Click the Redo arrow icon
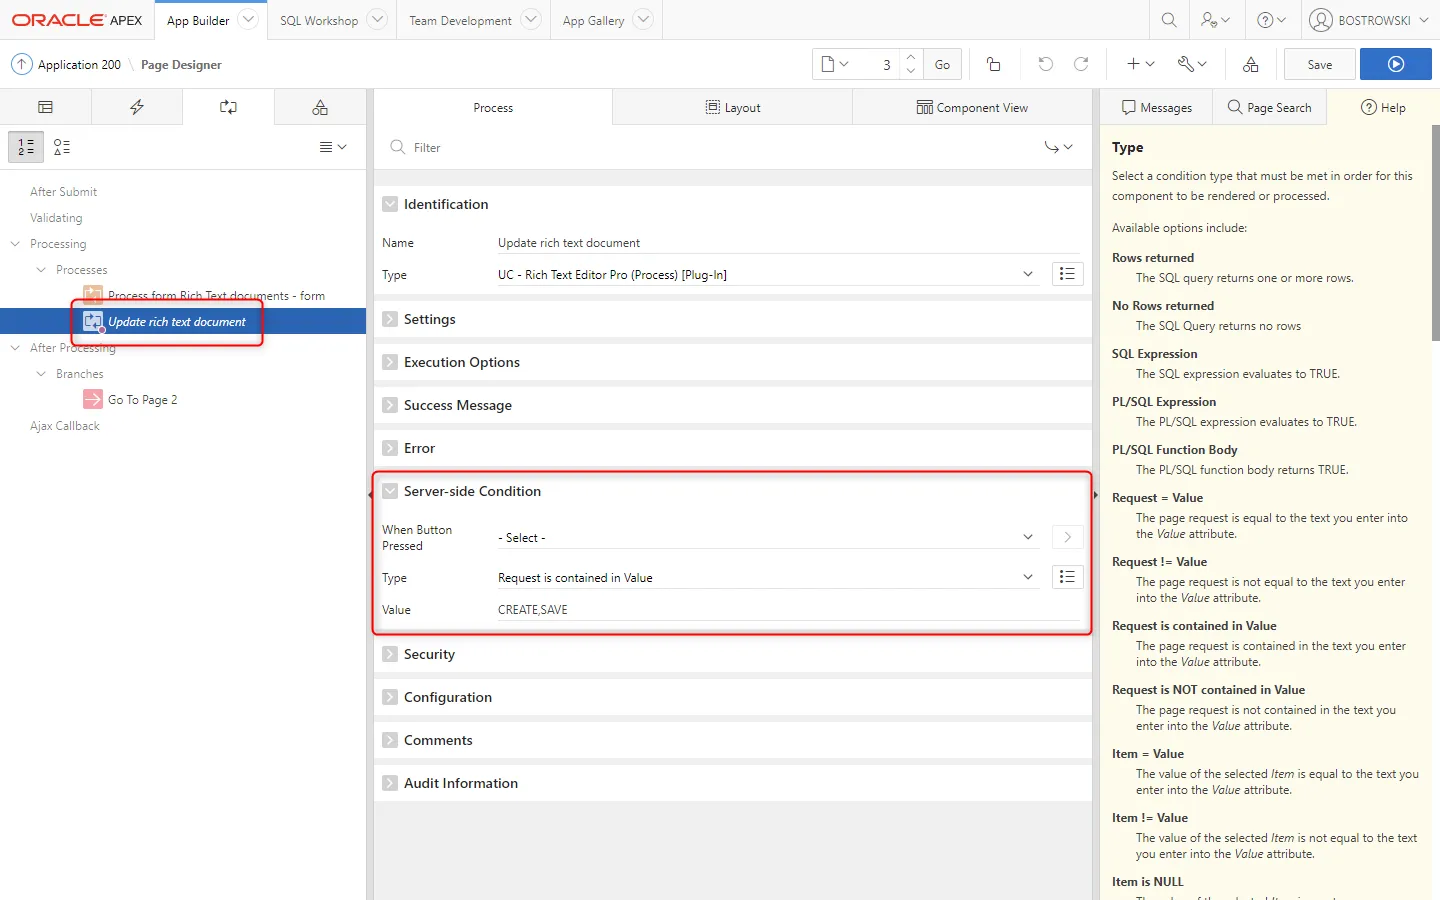This screenshot has width=1440, height=900. coord(1081,64)
